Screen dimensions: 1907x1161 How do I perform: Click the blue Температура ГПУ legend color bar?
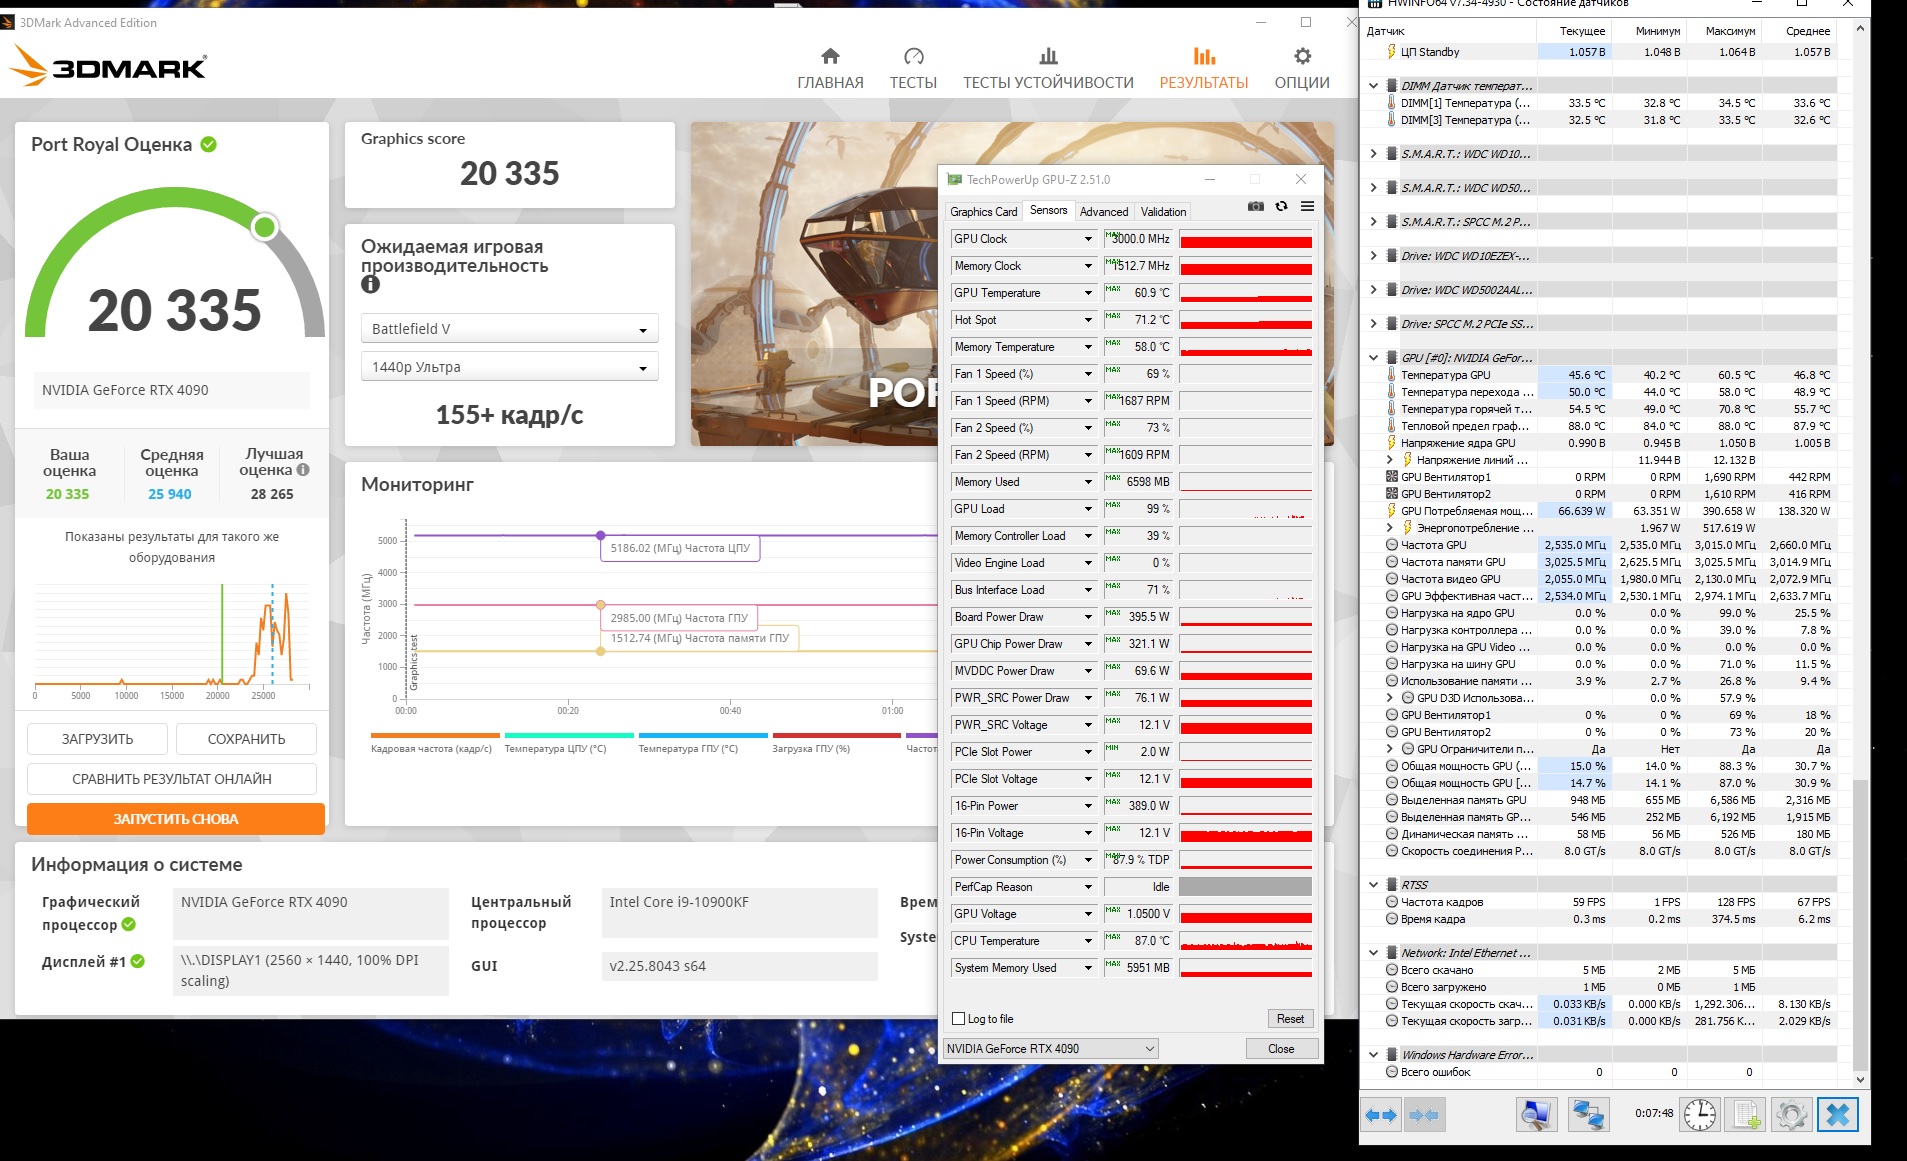pos(703,735)
